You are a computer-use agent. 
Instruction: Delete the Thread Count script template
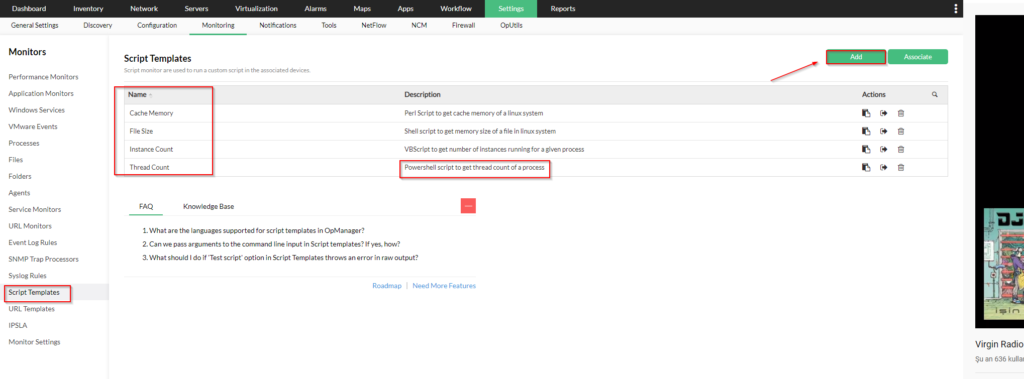901,168
